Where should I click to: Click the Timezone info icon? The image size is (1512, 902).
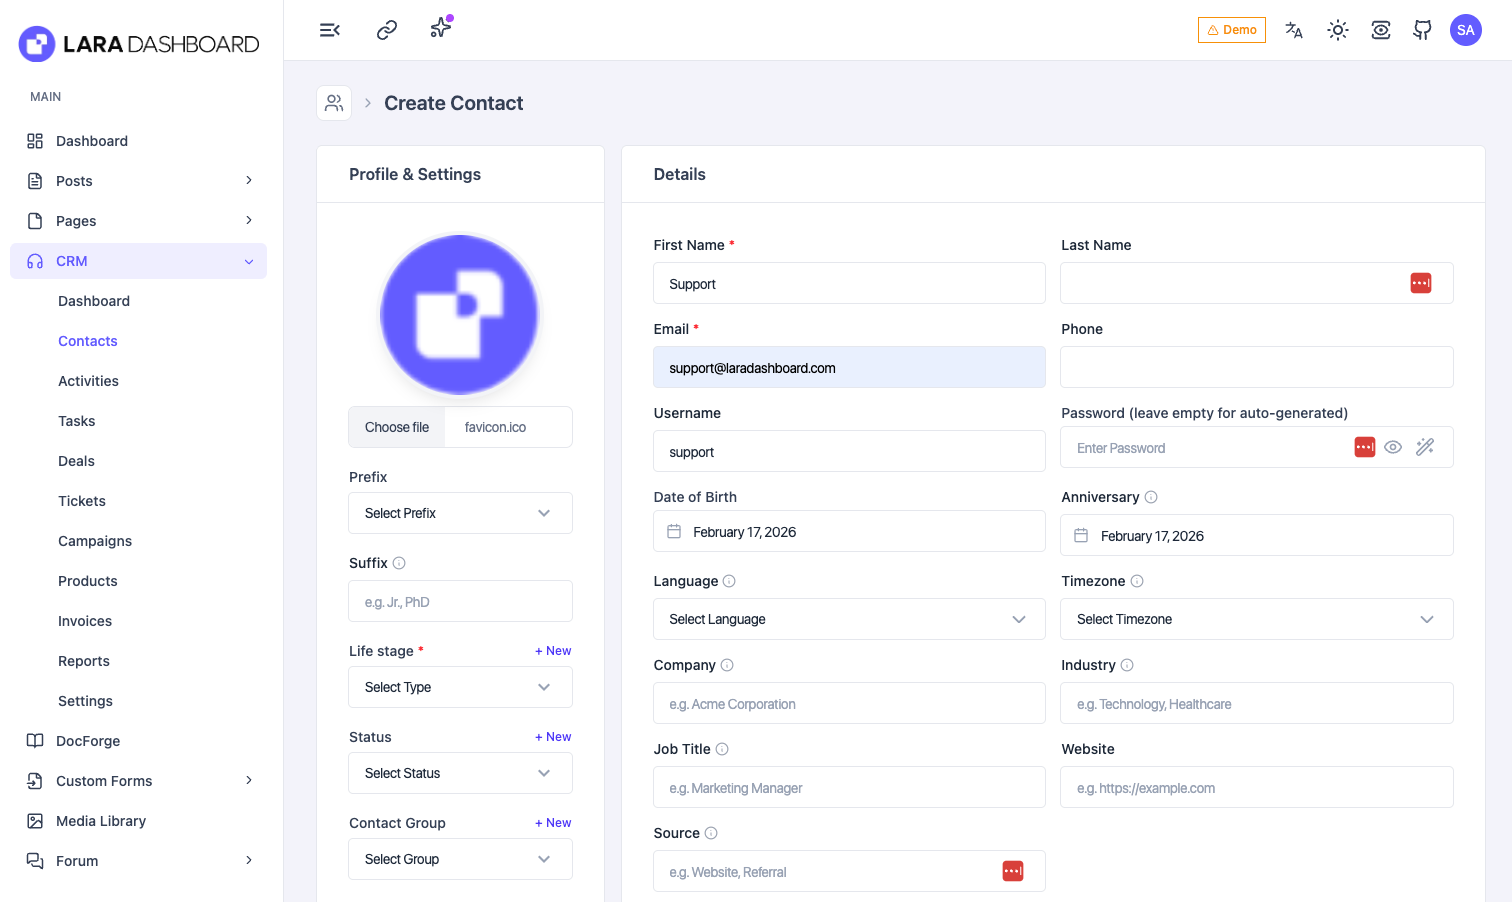click(x=1137, y=581)
